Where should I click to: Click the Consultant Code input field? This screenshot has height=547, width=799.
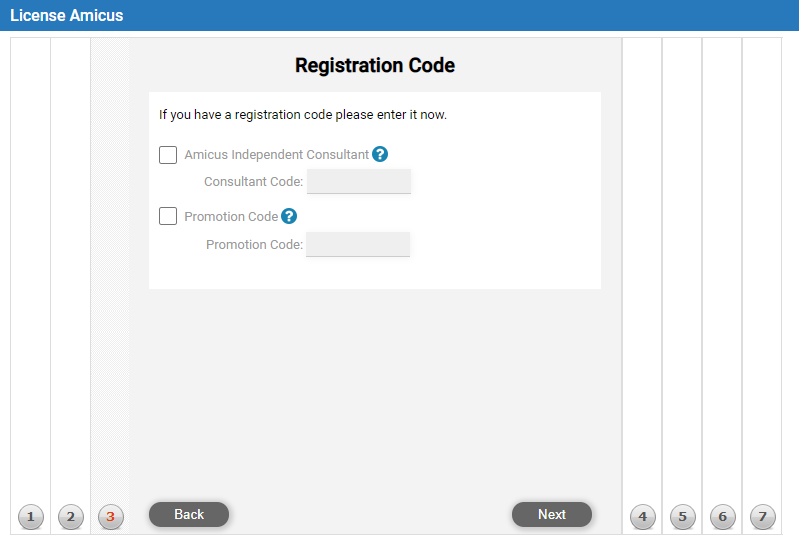click(x=359, y=181)
